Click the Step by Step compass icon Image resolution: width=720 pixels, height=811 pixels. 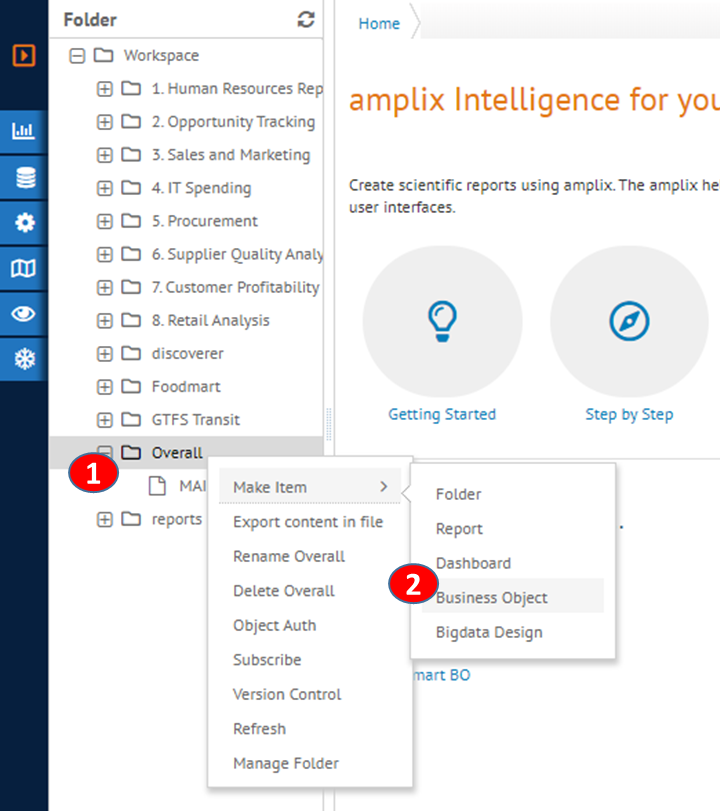click(x=629, y=321)
